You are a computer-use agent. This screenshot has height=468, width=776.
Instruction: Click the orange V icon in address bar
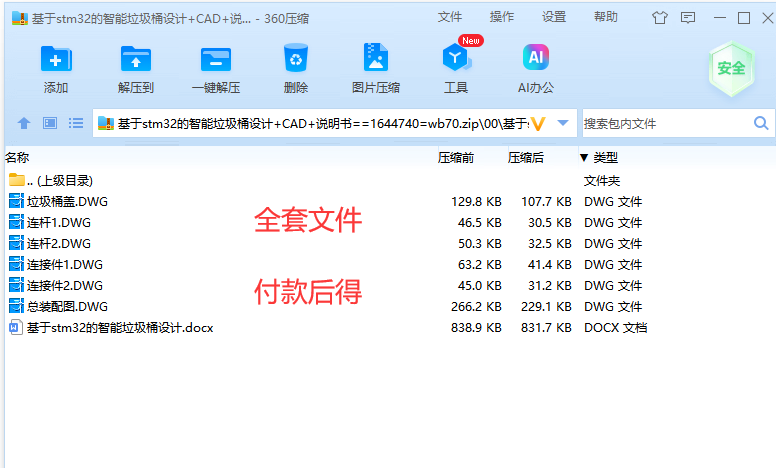click(x=538, y=123)
